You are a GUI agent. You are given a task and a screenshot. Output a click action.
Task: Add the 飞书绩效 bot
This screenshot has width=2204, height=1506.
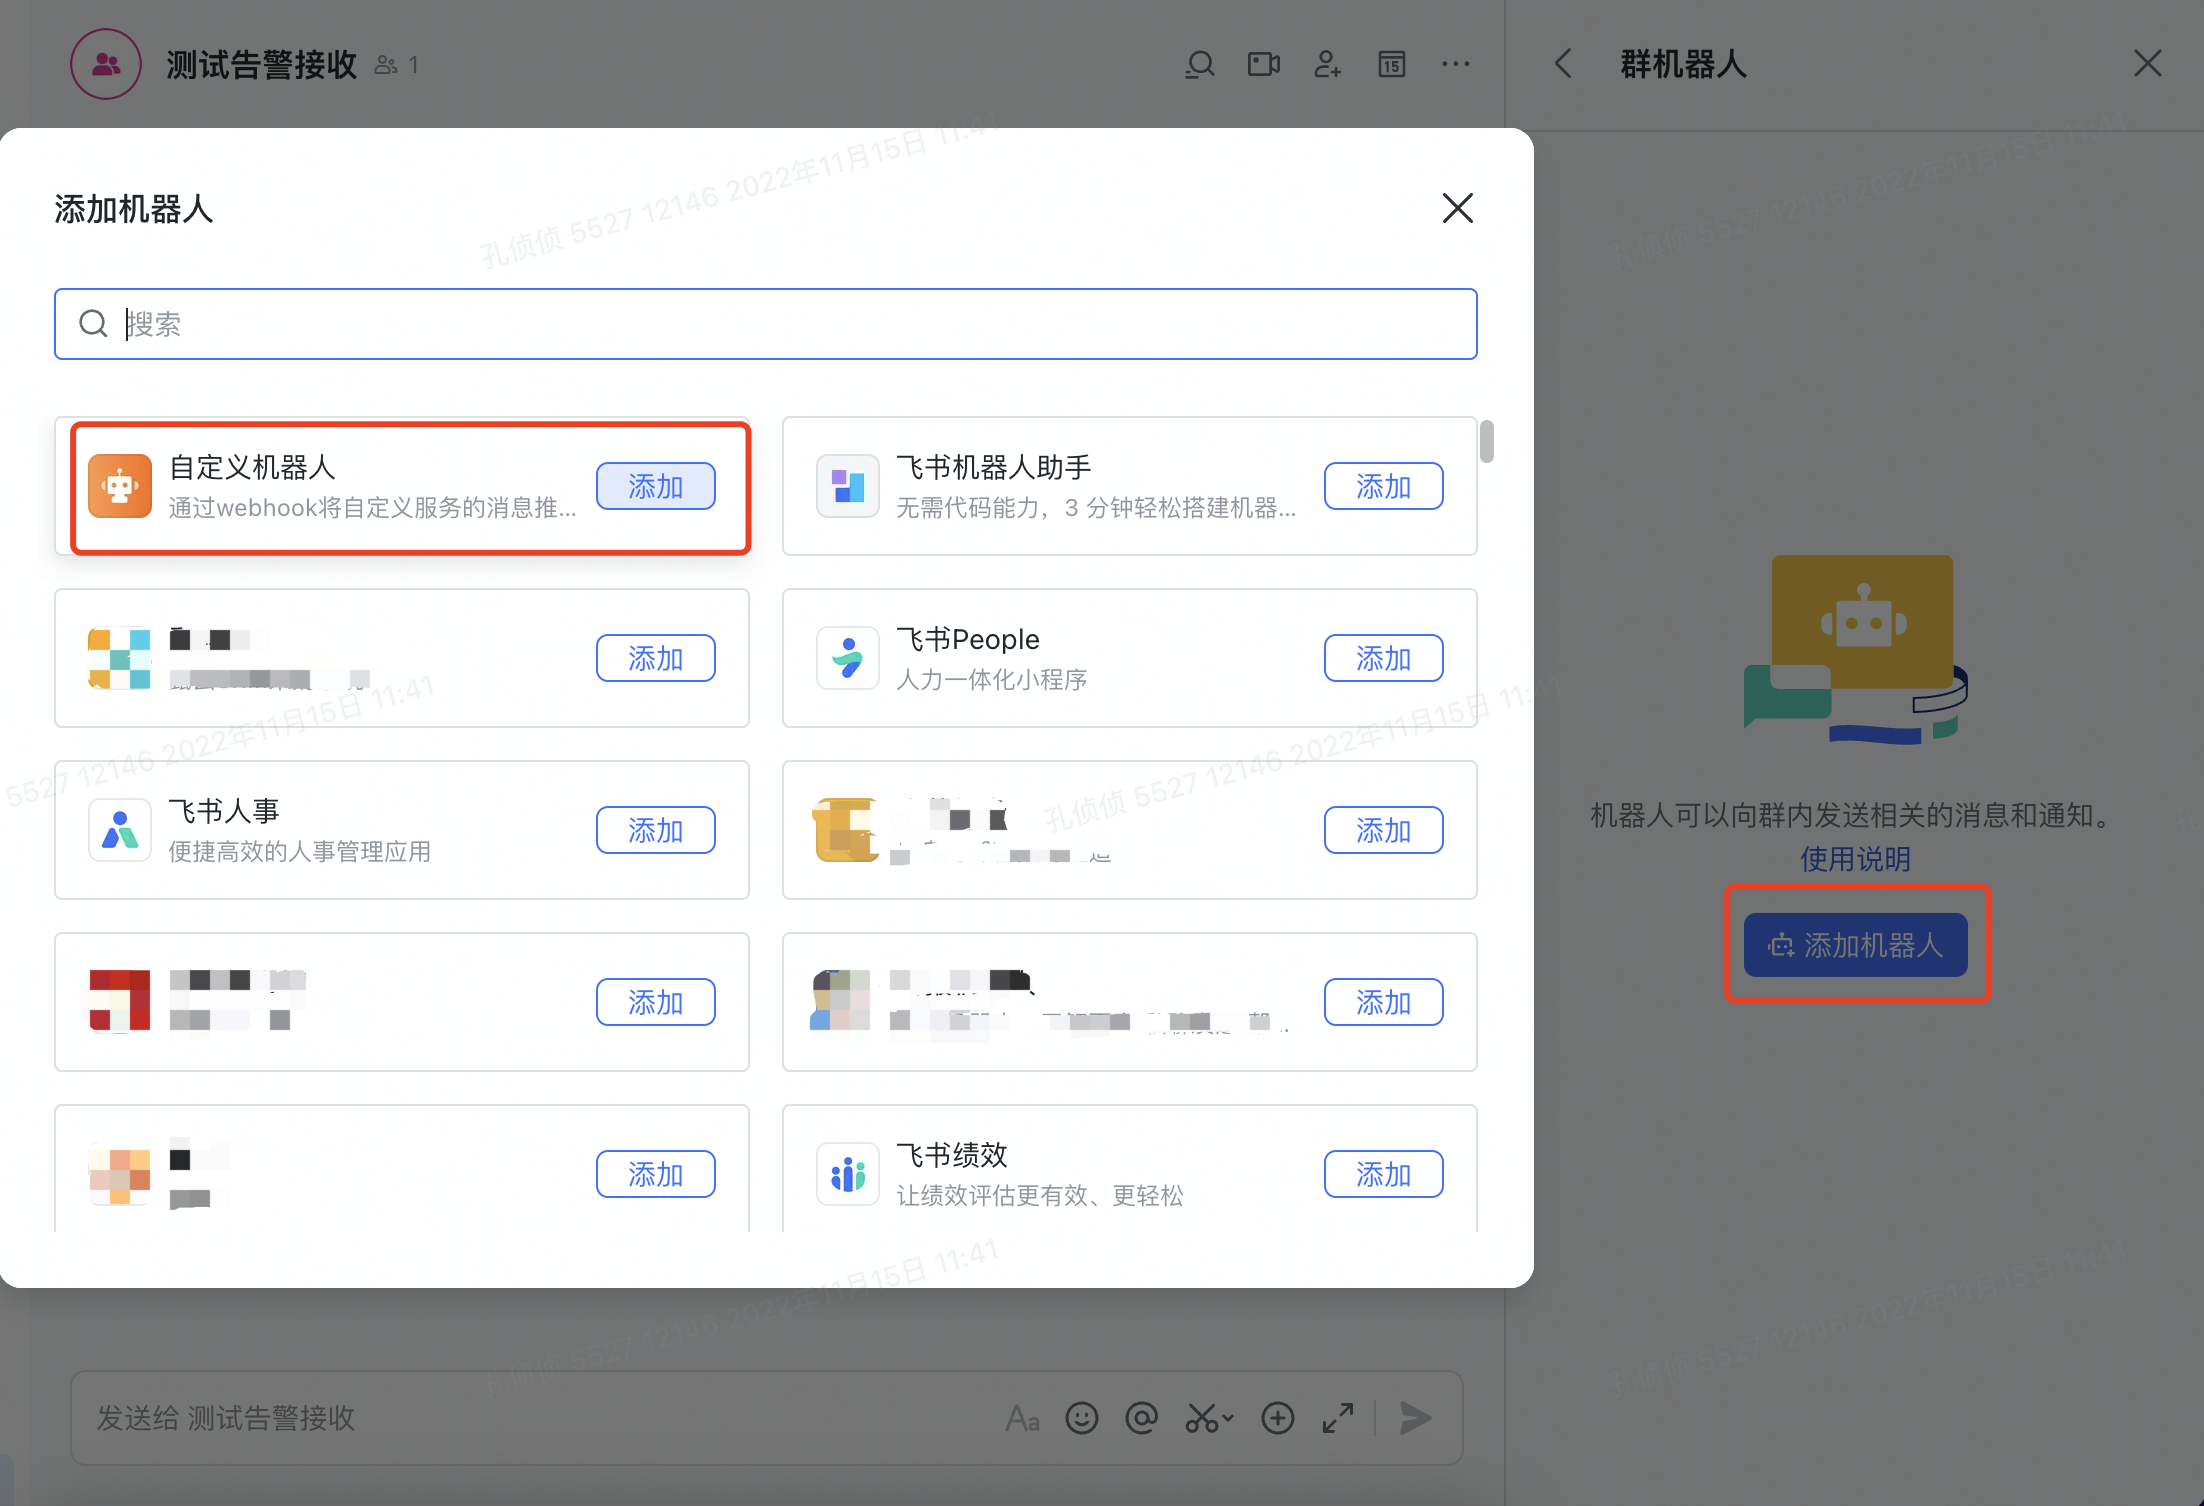coord(1383,1174)
